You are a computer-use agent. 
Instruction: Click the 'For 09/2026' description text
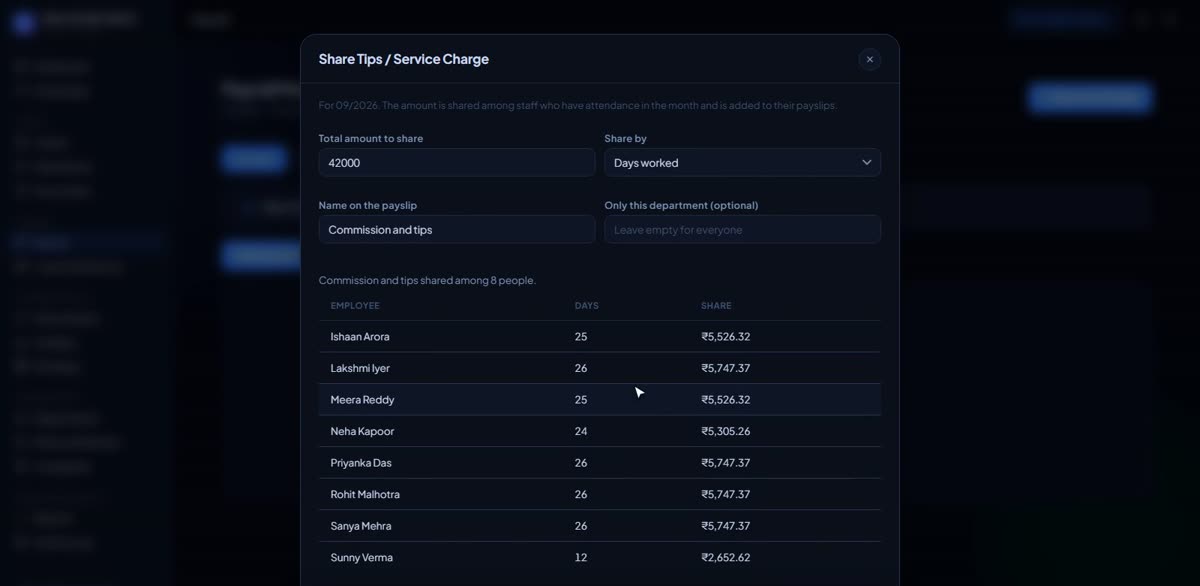[578, 105]
